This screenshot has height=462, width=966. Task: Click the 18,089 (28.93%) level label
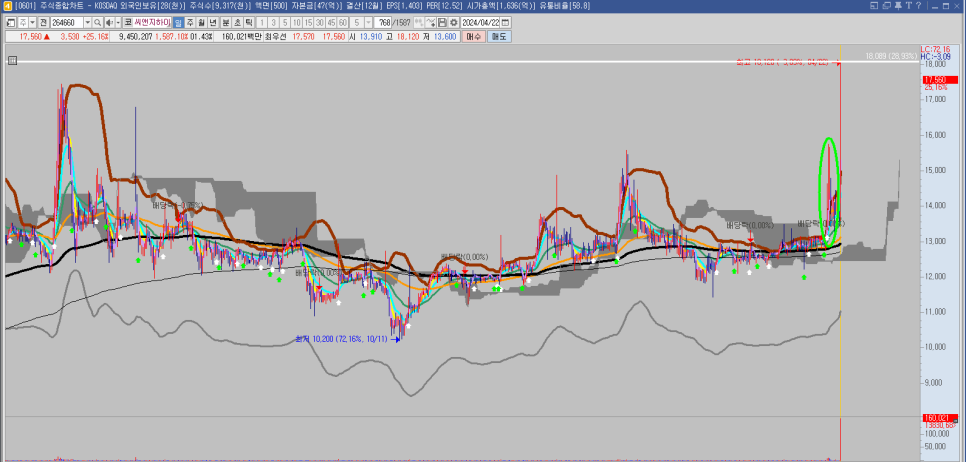point(891,56)
